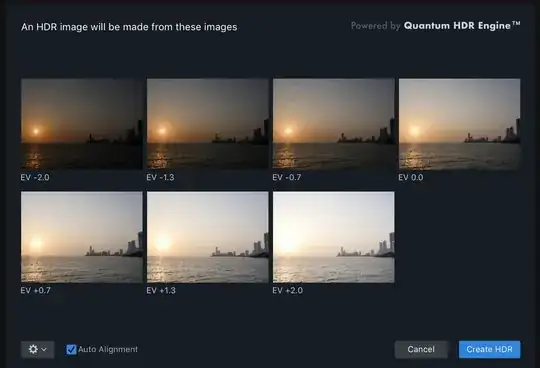The image size is (540, 368).
Task: Select the EV -0.7 thumbnail
Action: (334, 124)
